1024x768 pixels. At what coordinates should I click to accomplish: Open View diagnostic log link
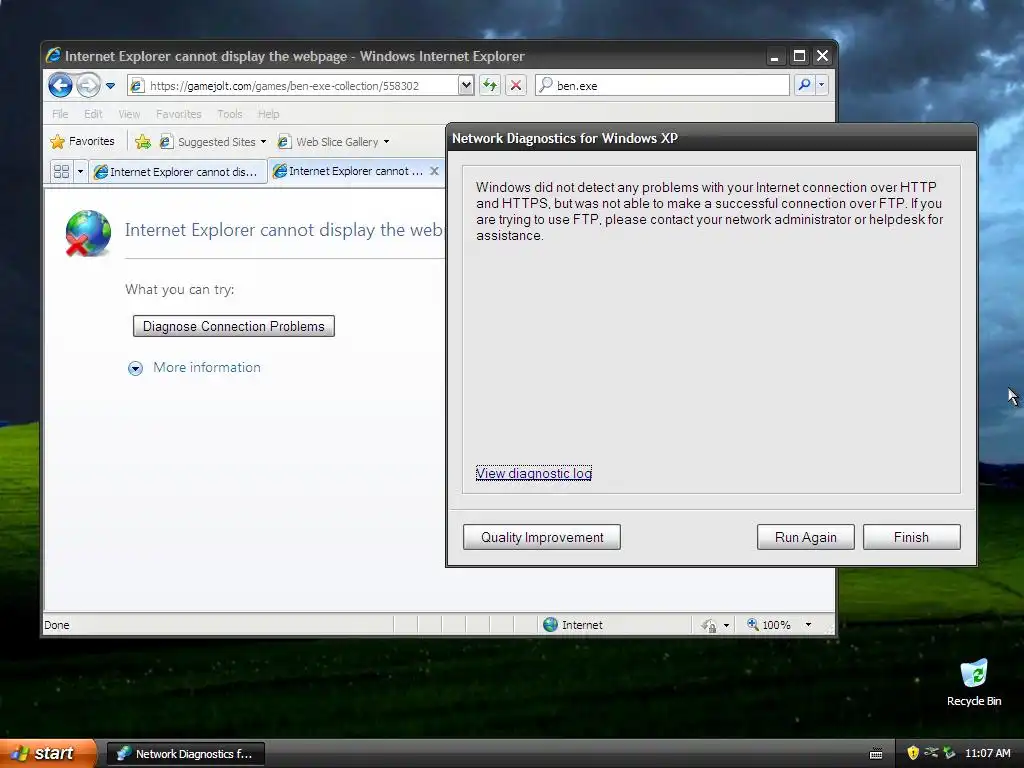[x=534, y=473]
